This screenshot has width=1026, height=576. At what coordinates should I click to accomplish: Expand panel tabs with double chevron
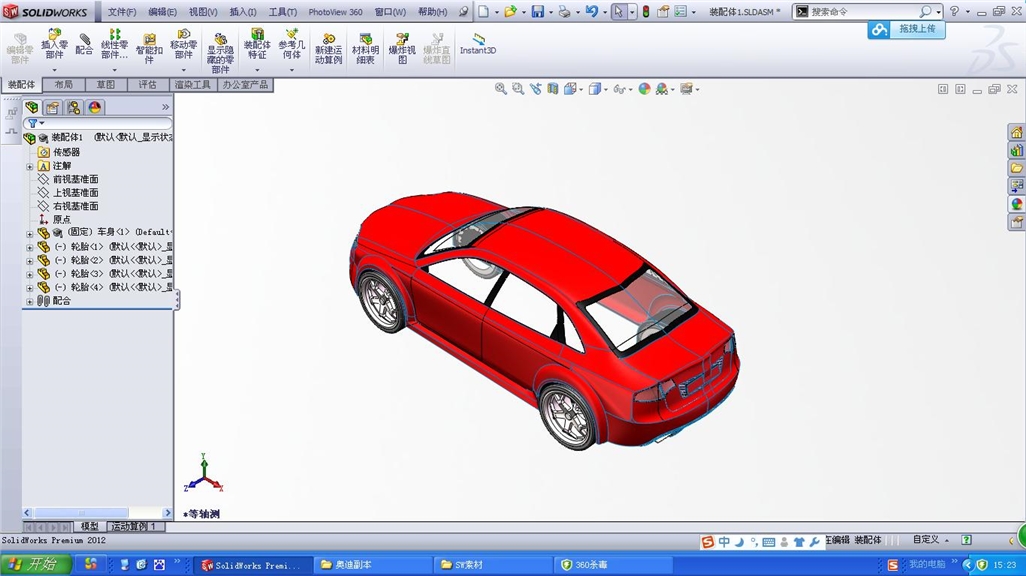pyautogui.click(x=166, y=107)
